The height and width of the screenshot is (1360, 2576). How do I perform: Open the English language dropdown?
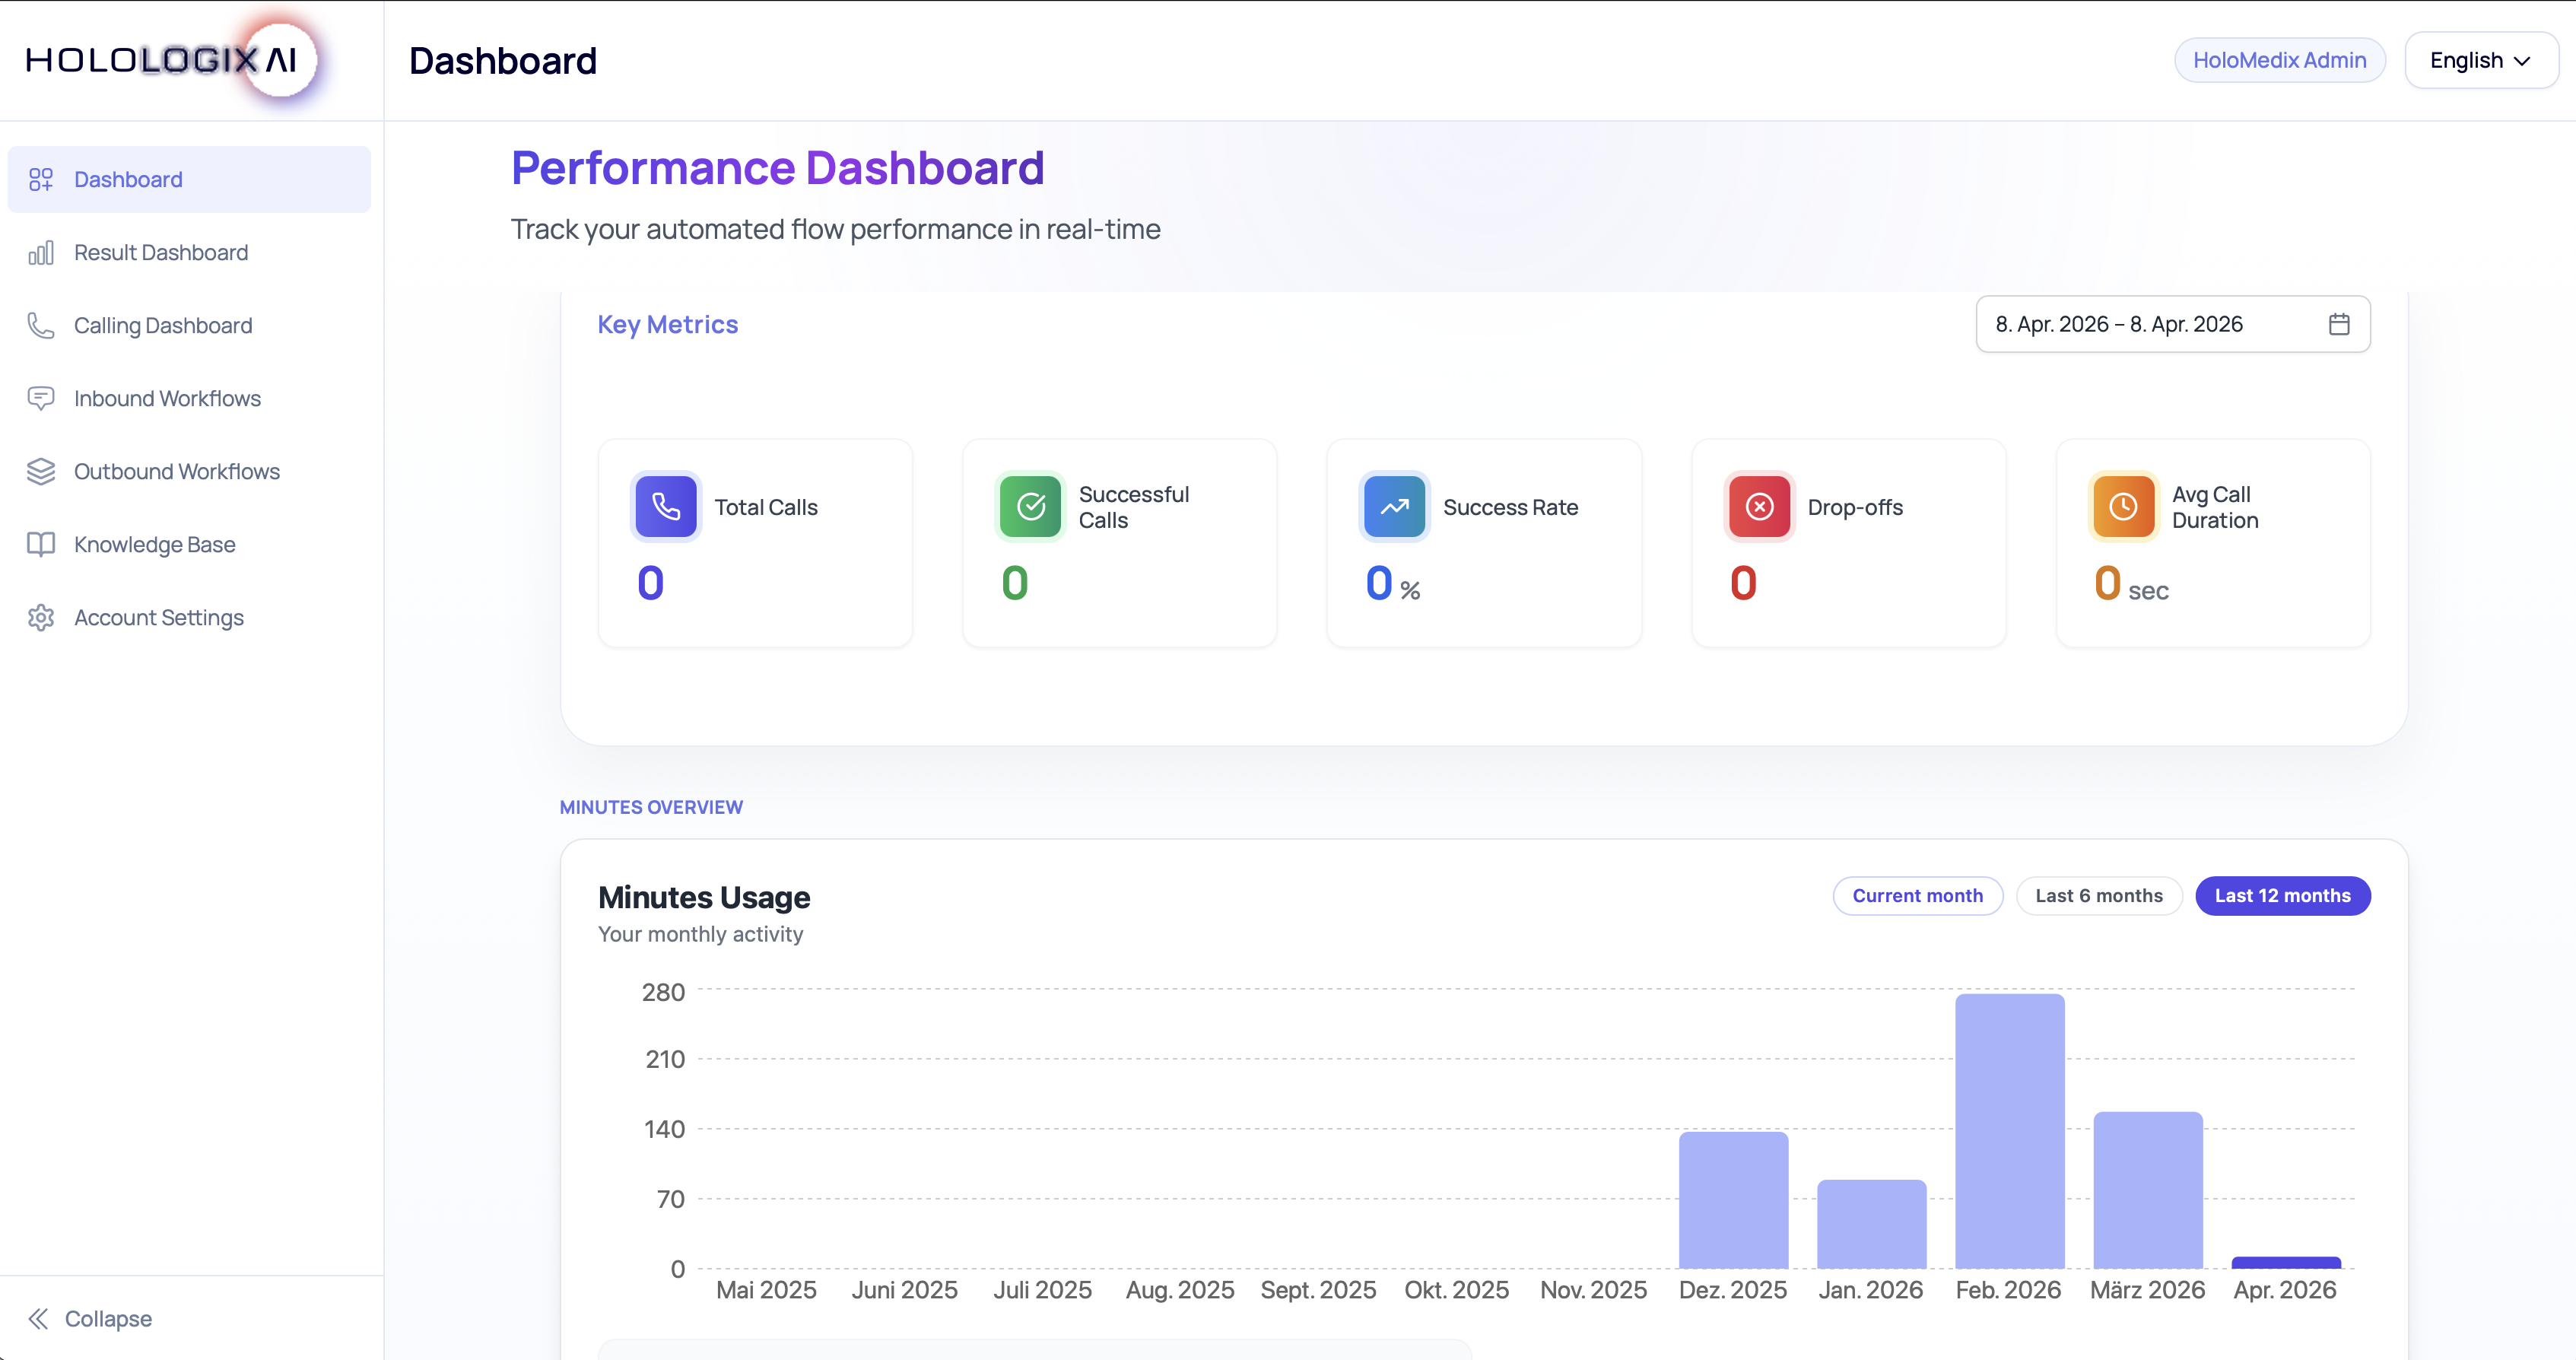click(2480, 60)
